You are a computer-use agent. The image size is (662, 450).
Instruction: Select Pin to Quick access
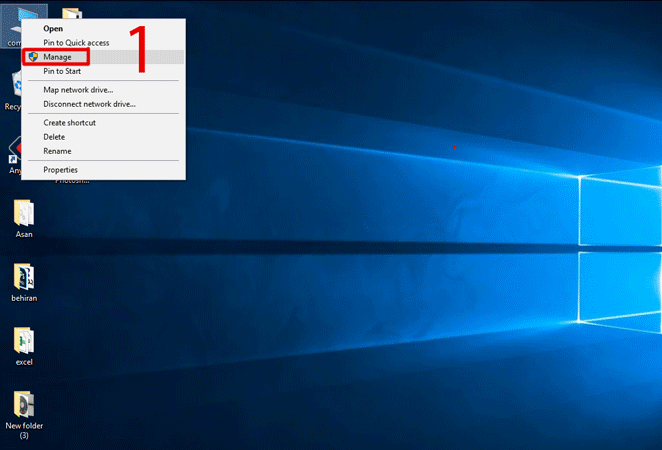pos(76,43)
